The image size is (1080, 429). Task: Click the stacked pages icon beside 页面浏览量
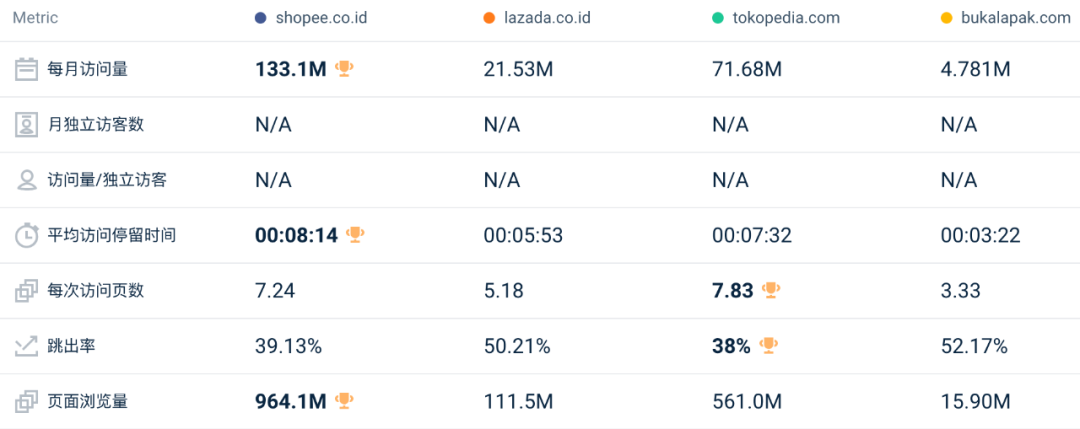(26, 401)
